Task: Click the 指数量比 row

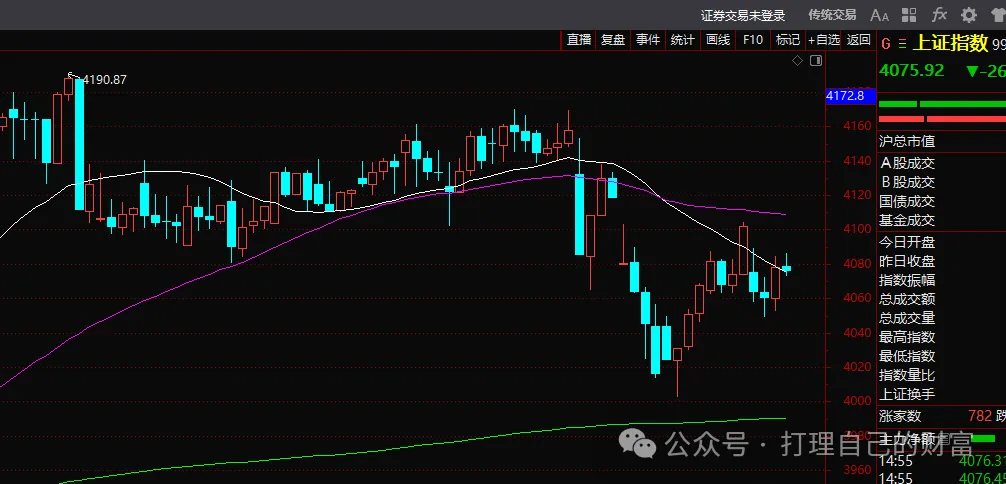Action: point(941,375)
